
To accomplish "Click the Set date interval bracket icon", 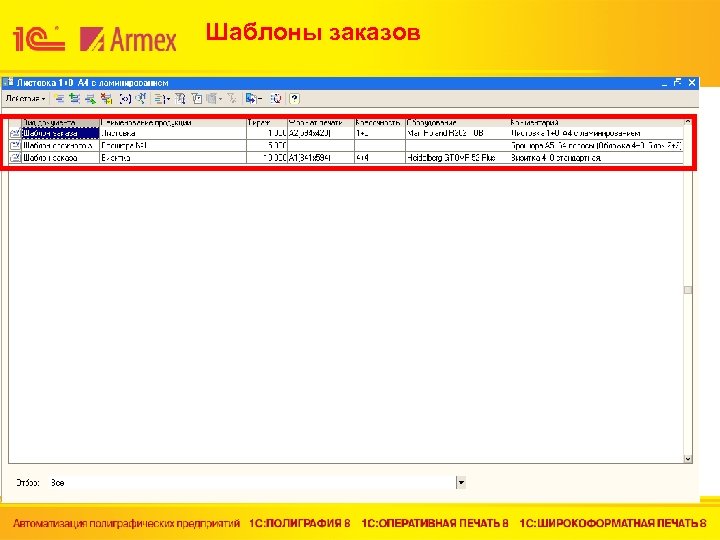I will point(124,98).
